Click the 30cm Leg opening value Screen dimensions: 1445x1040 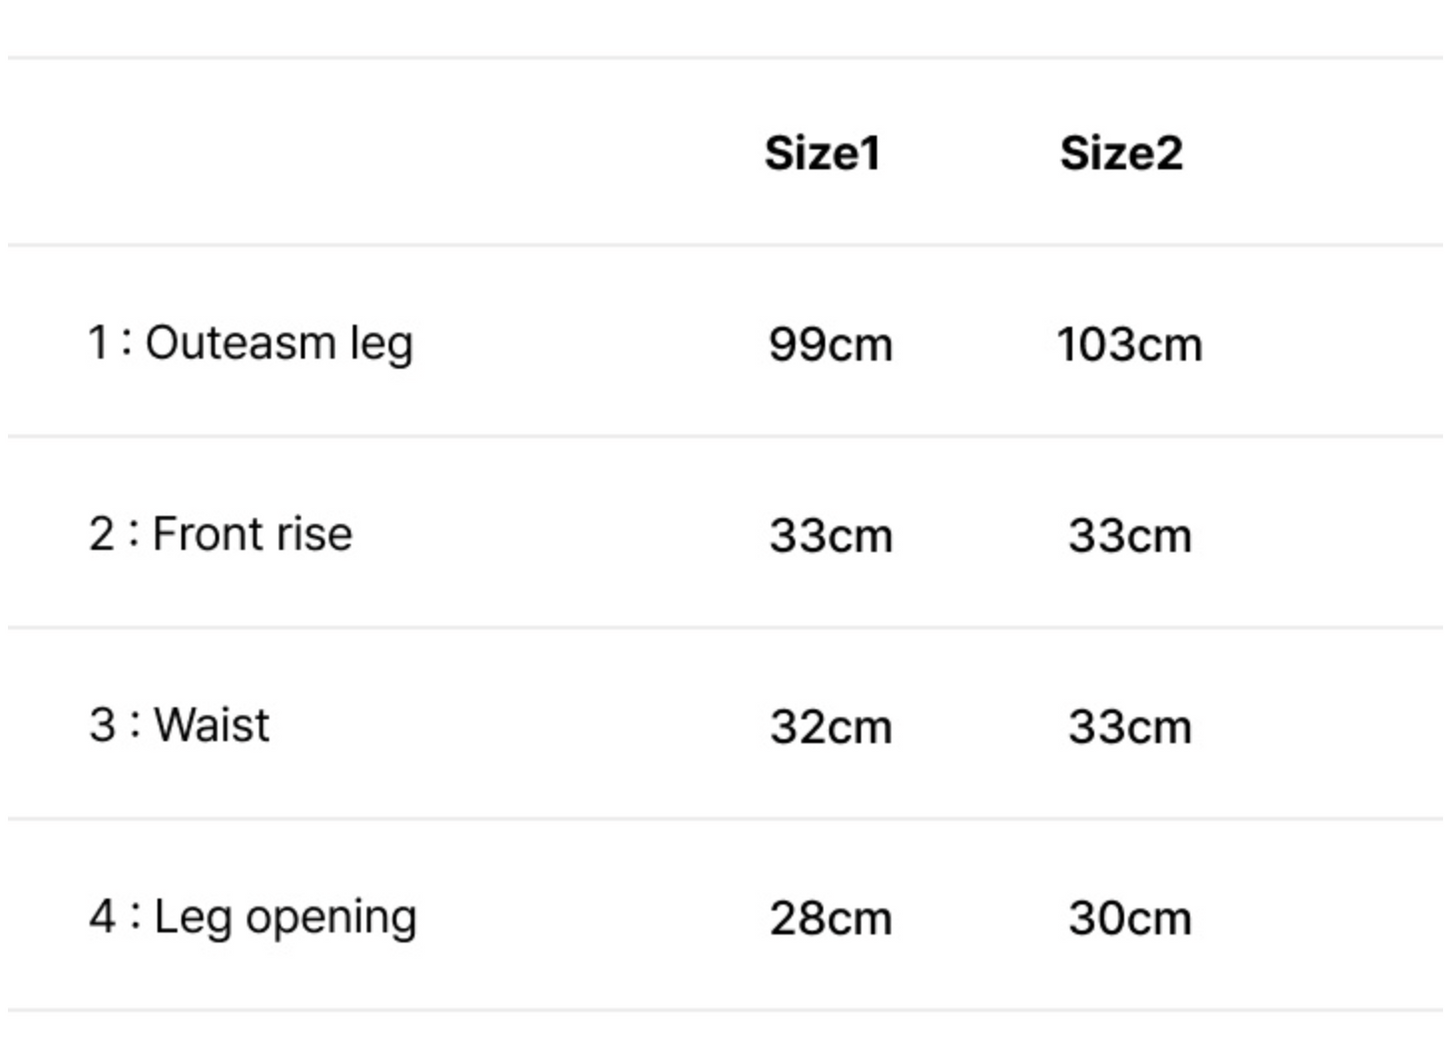[x=1129, y=918]
